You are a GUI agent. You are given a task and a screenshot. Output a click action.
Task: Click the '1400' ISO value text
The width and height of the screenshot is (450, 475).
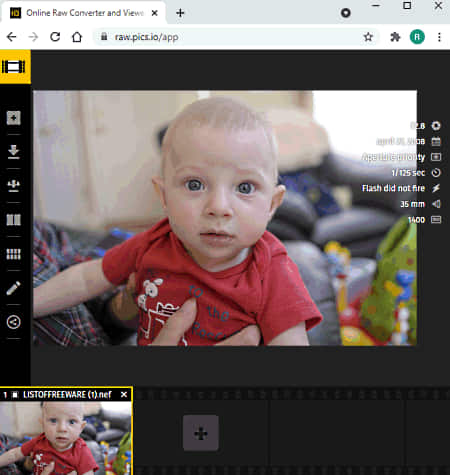416,220
